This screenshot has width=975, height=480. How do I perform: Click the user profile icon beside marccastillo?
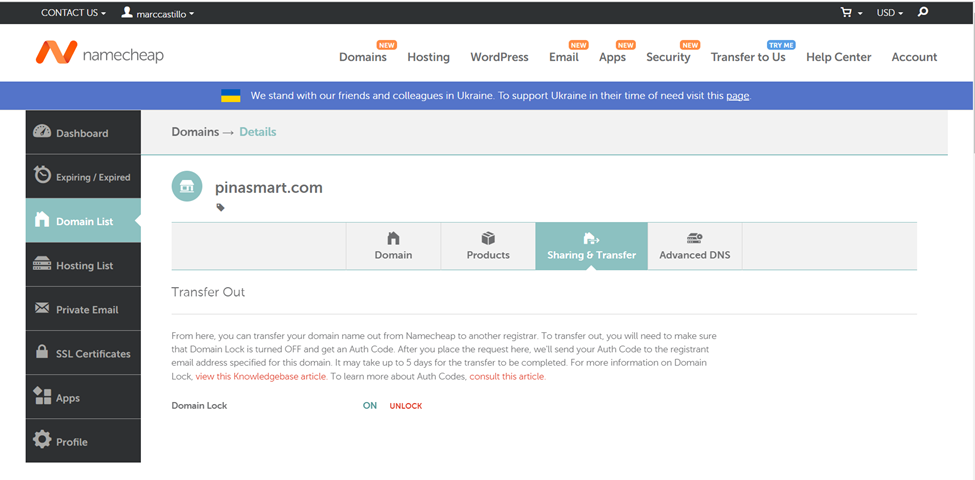point(127,12)
